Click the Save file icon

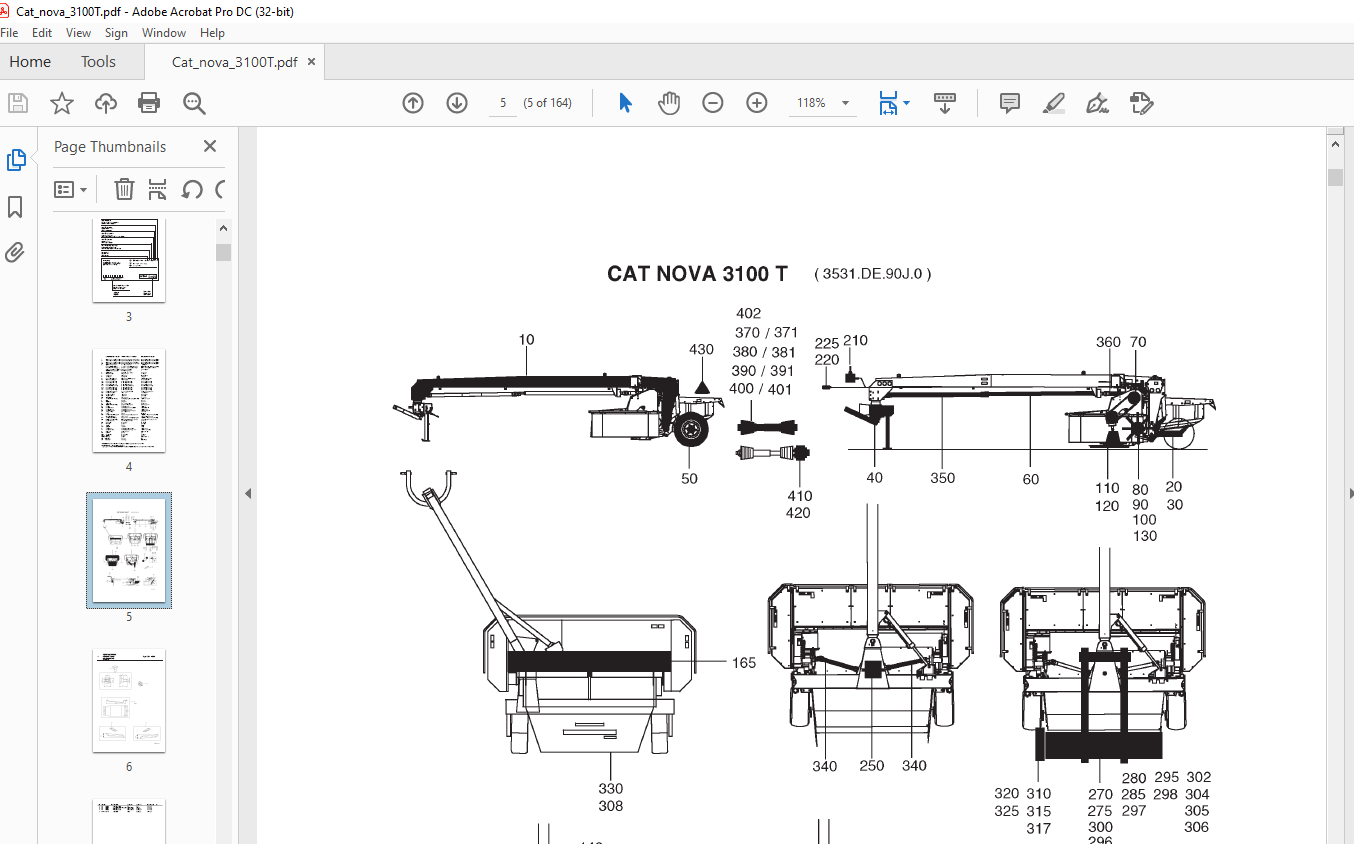18,103
